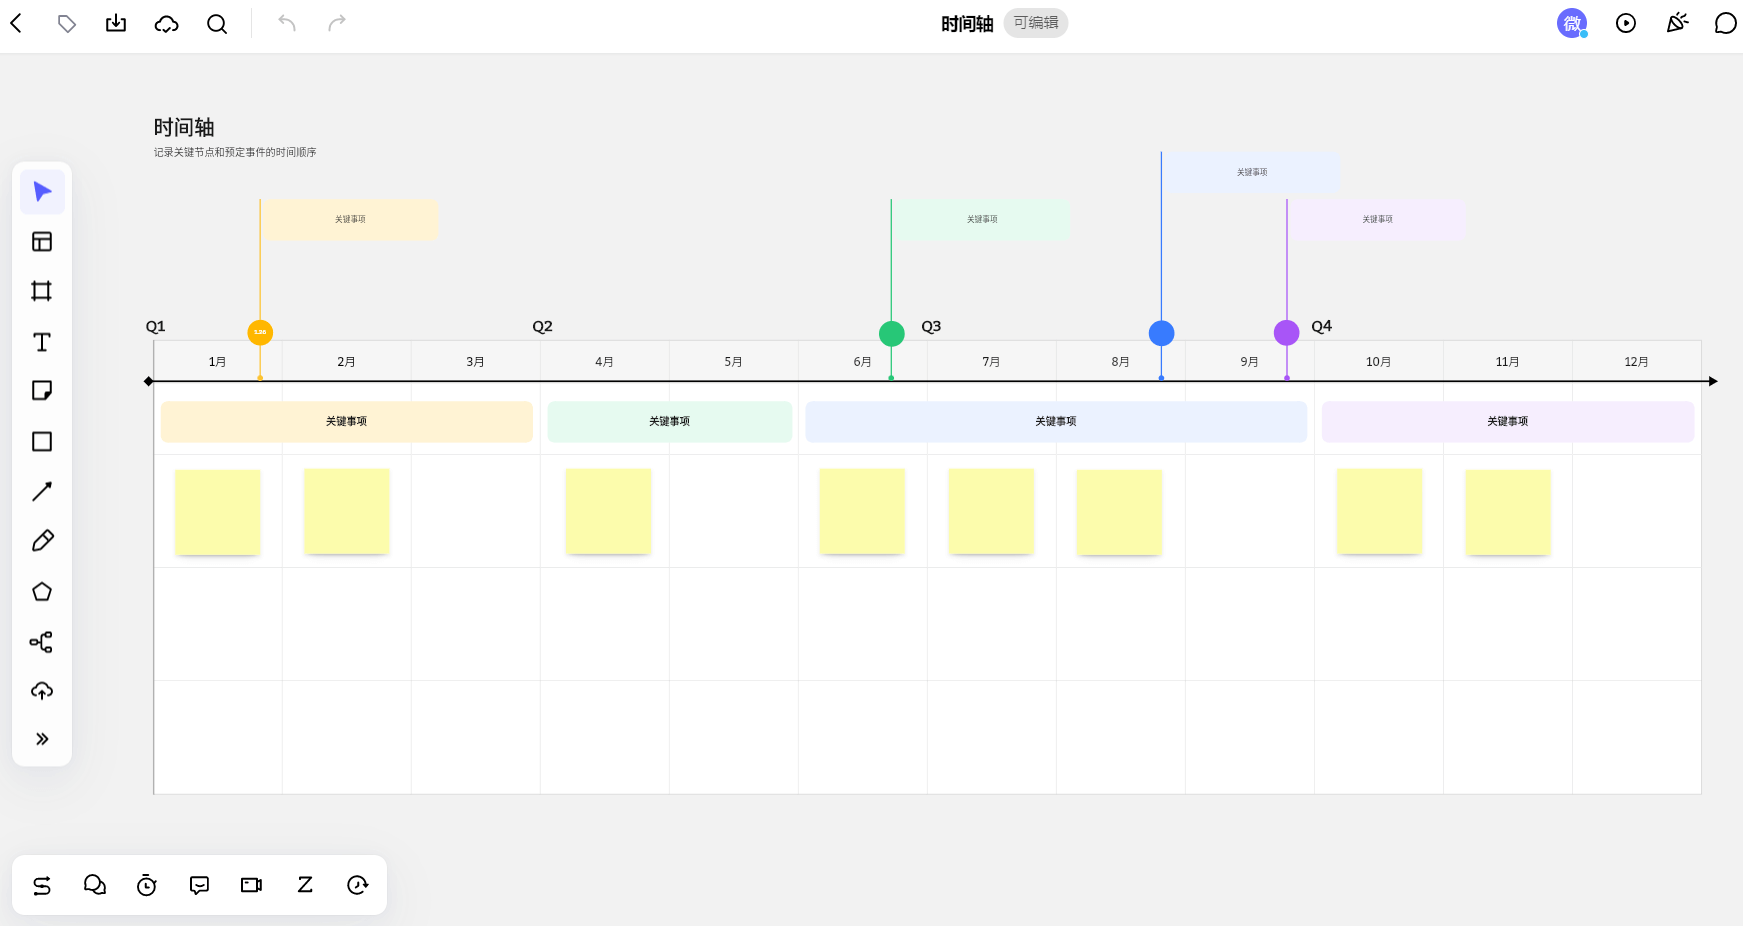Select the blue Q3 关键事项 bar

point(1056,421)
